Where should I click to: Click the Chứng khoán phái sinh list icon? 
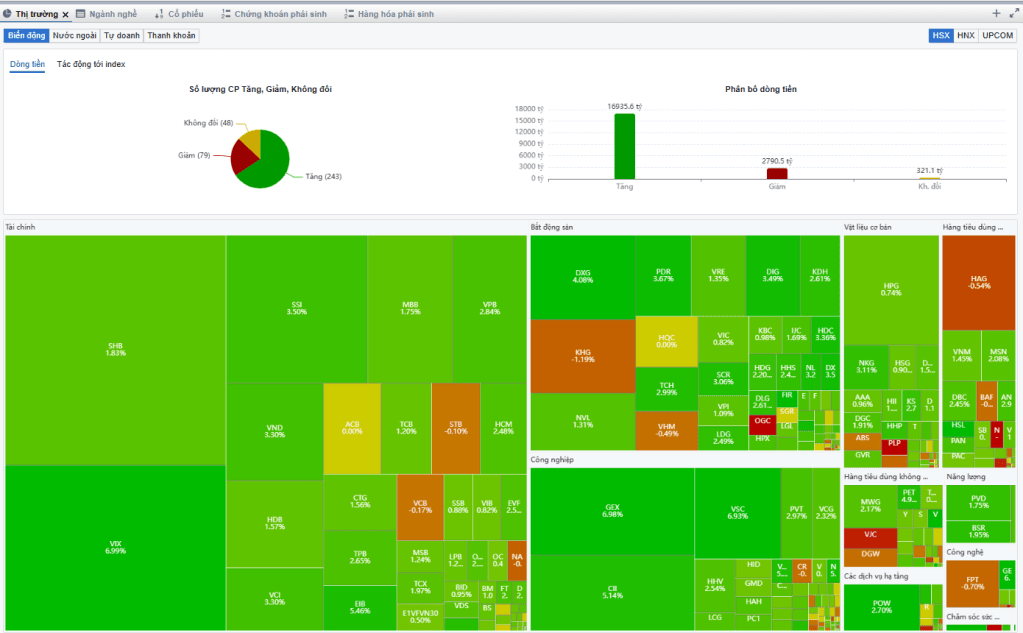[226, 15]
